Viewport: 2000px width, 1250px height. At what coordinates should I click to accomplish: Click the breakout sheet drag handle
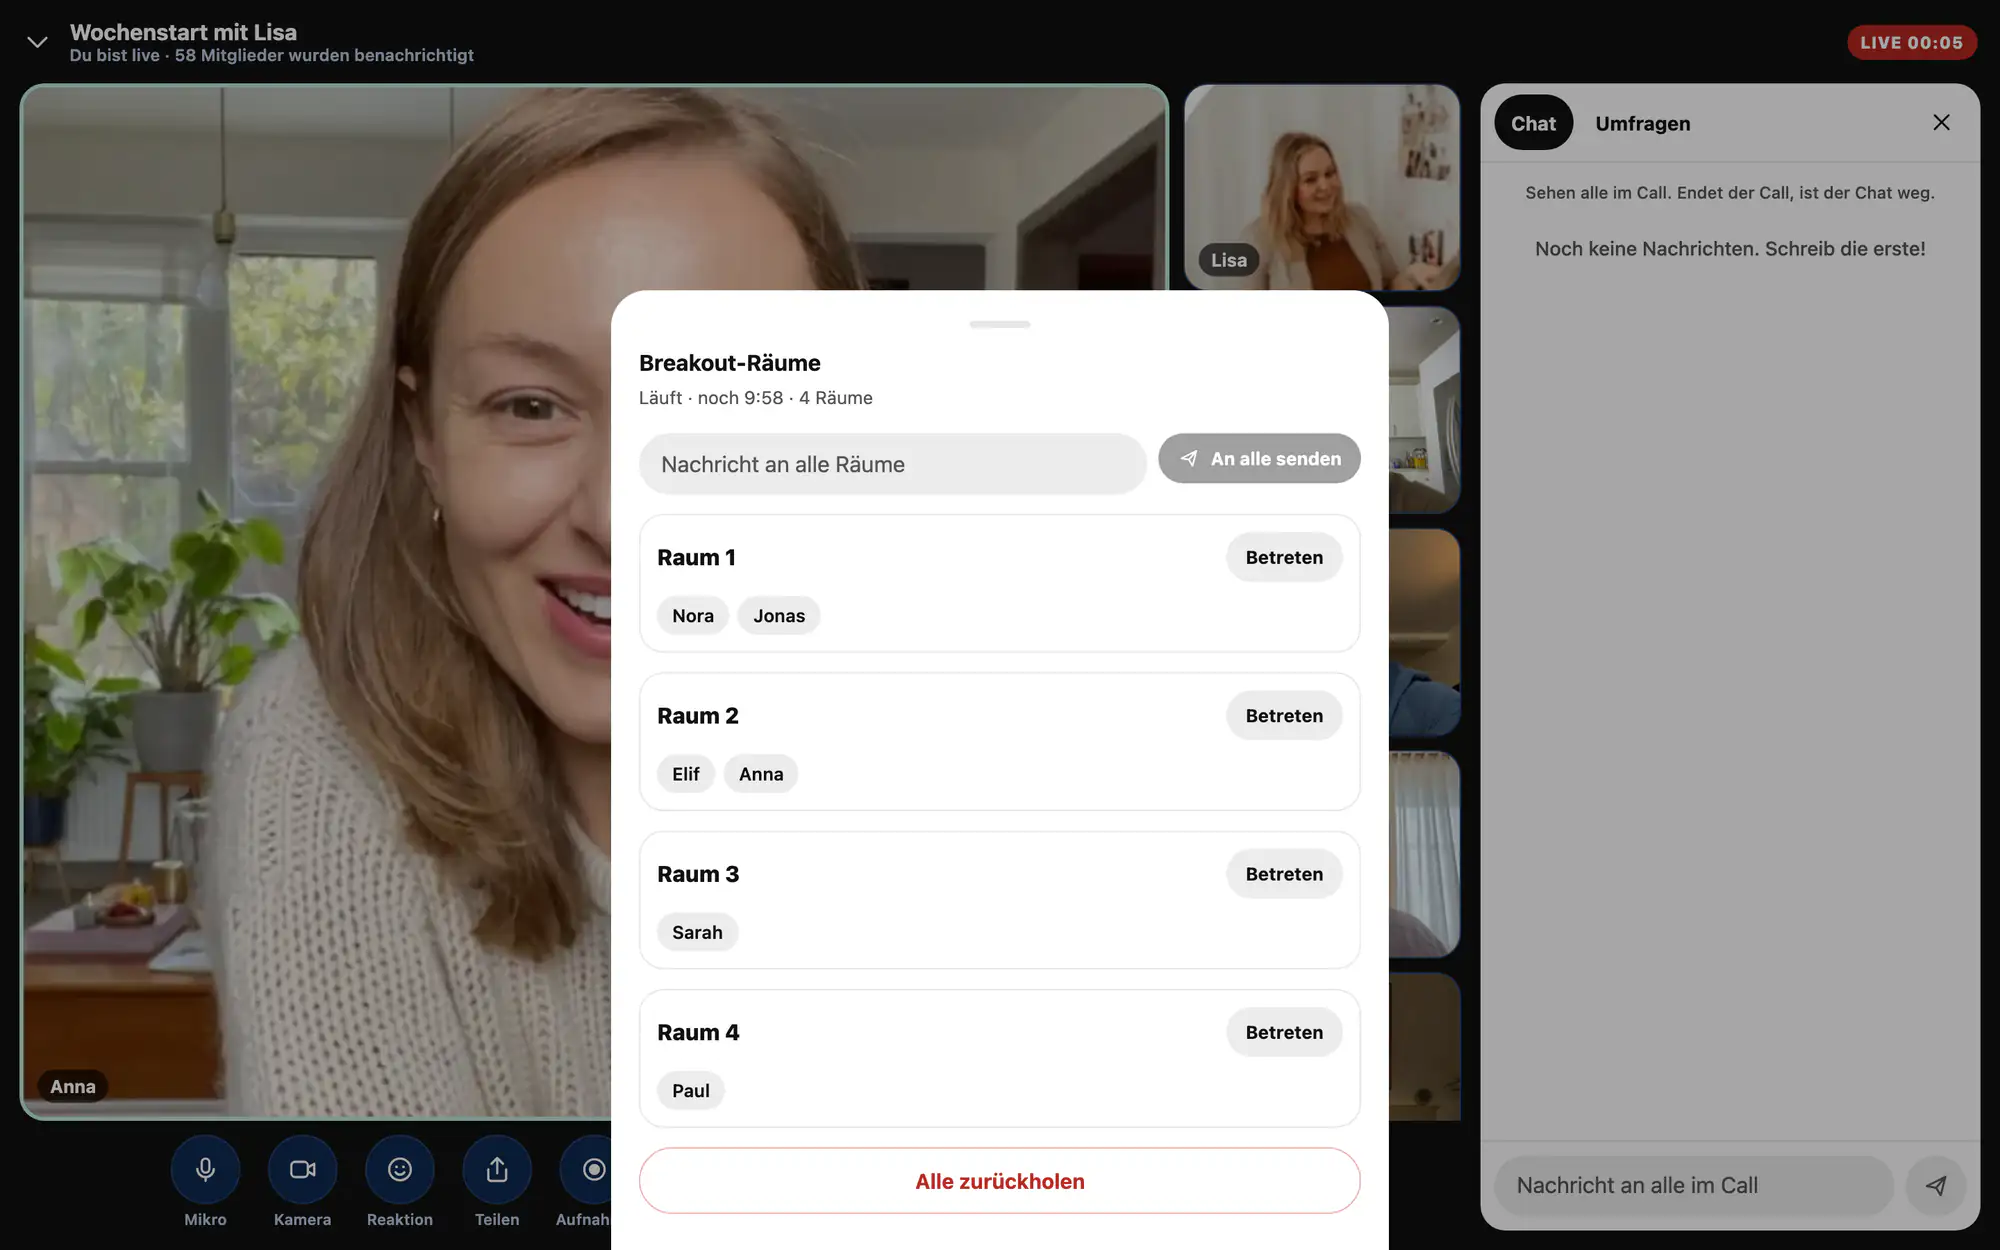point(999,324)
